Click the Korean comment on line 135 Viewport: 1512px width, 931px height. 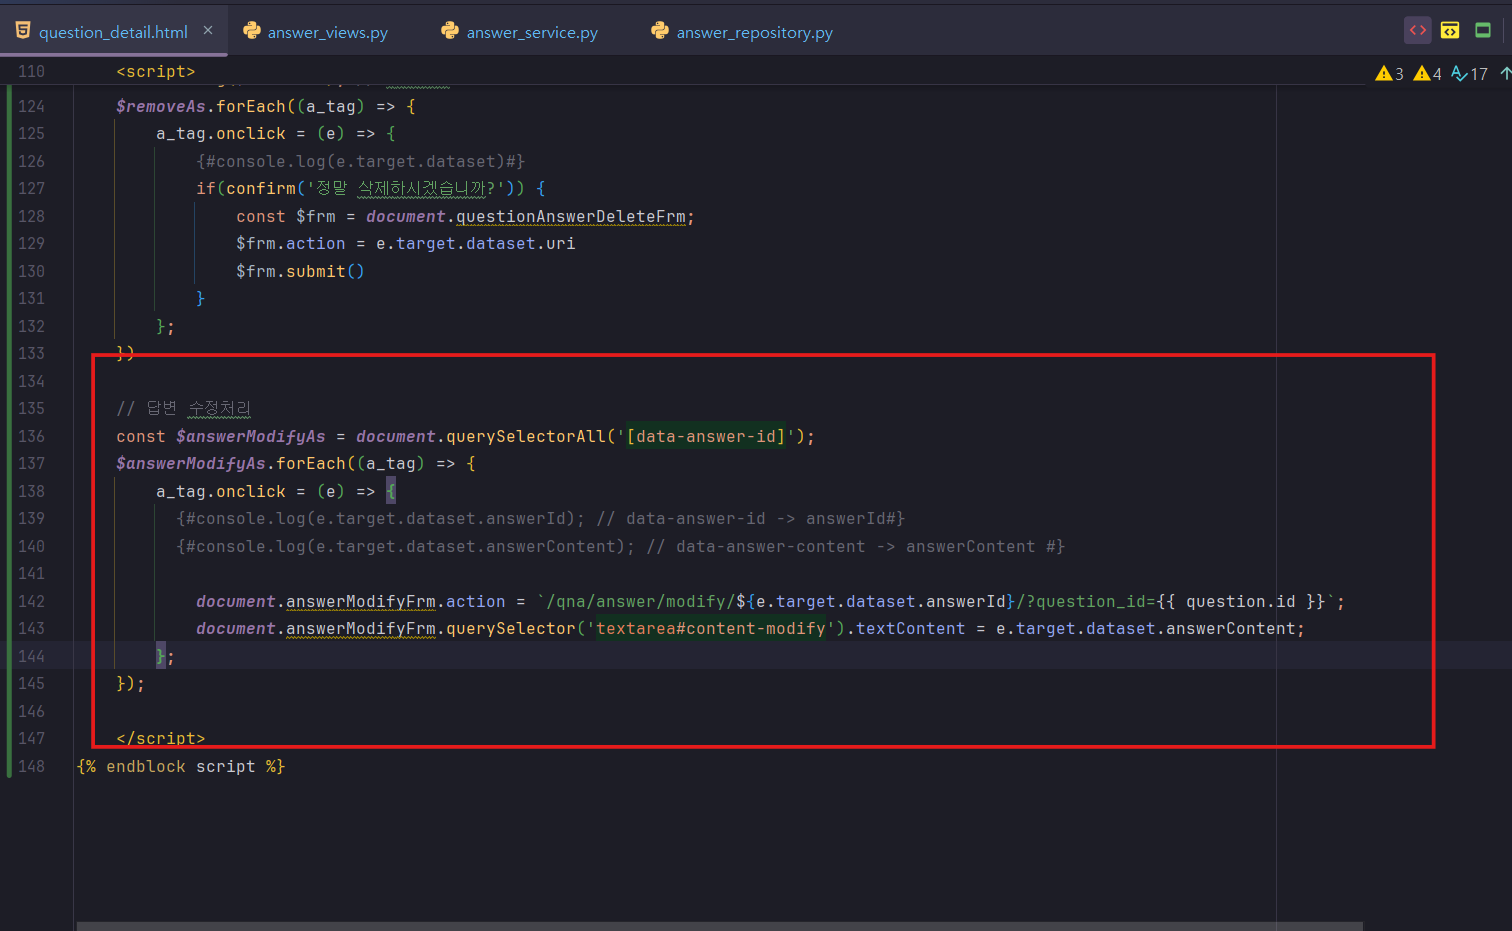click(184, 408)
